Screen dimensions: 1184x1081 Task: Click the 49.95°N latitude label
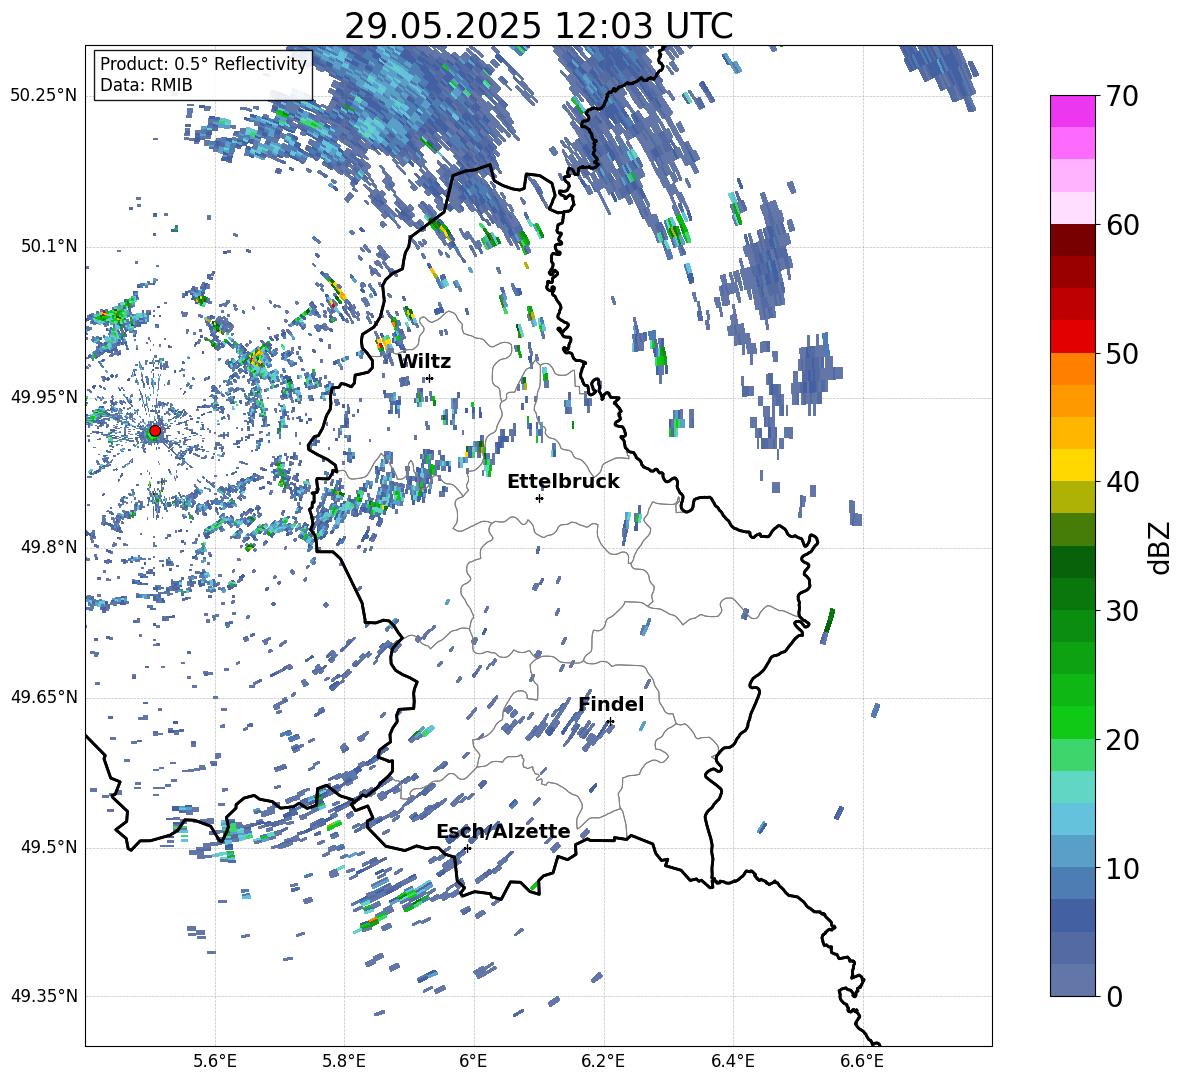44,396
